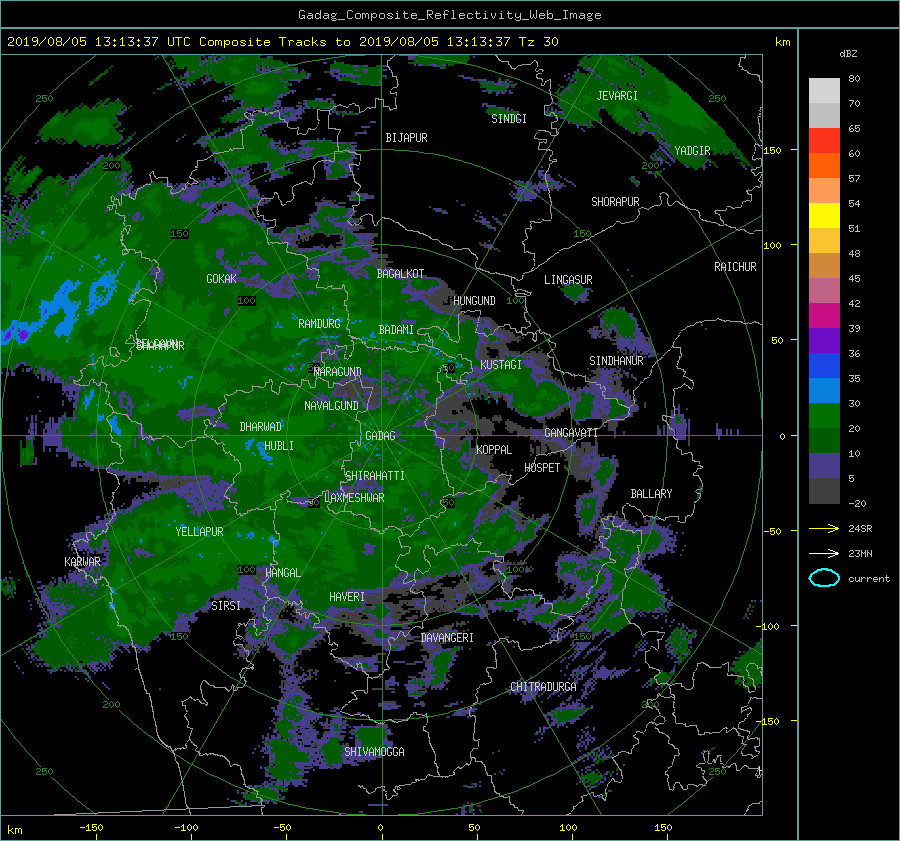Image resolution: width=900 pixels, height=841 pixels.
Task: Click the DHARWAD city label
Action: [x=261, y=427]
